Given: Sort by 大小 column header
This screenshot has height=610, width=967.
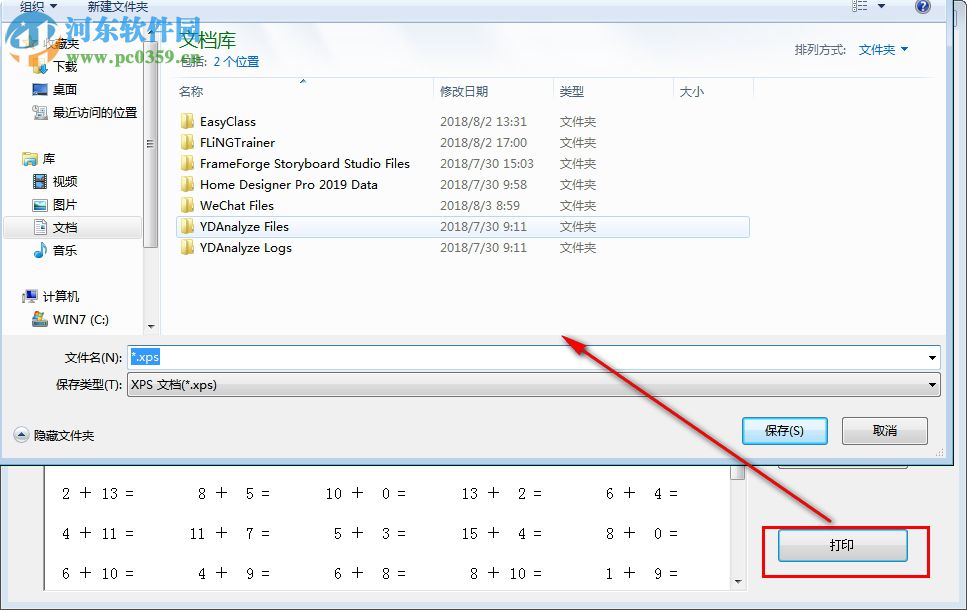Looking at the screenshot, I should click(691, 91).
